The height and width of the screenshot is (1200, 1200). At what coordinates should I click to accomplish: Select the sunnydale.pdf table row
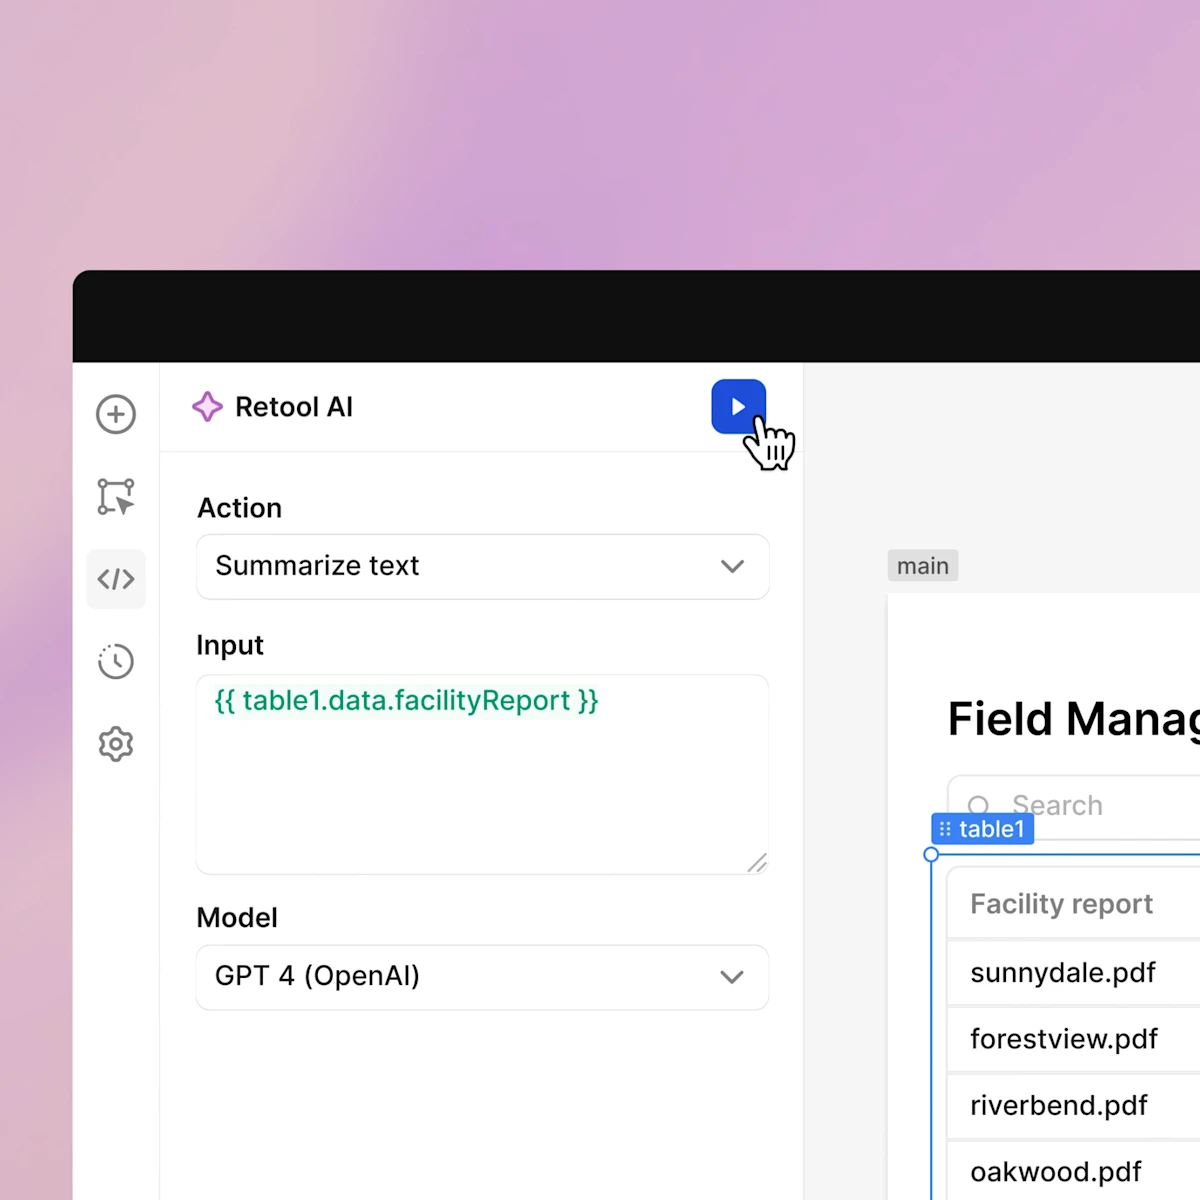click(x=1063, y=971)
